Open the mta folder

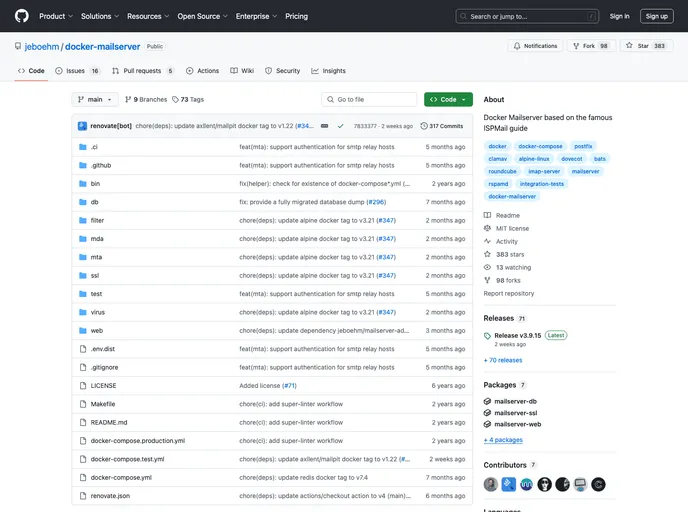[96, 258]
